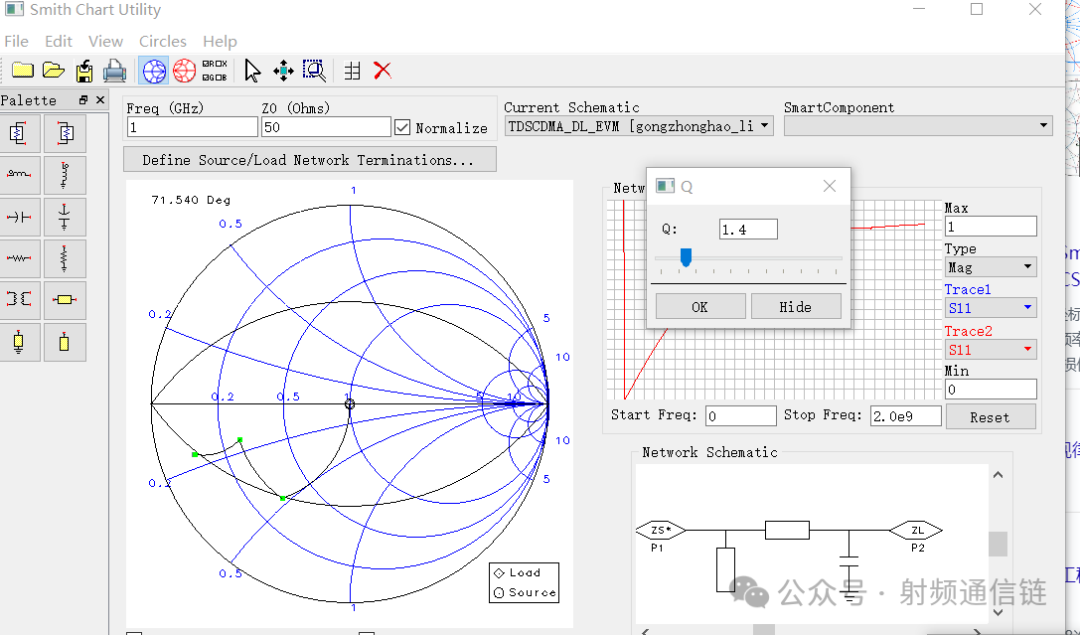Open the Trace1 S11 dropdown
1080x635 pixels.
click(x=990, y=308)
